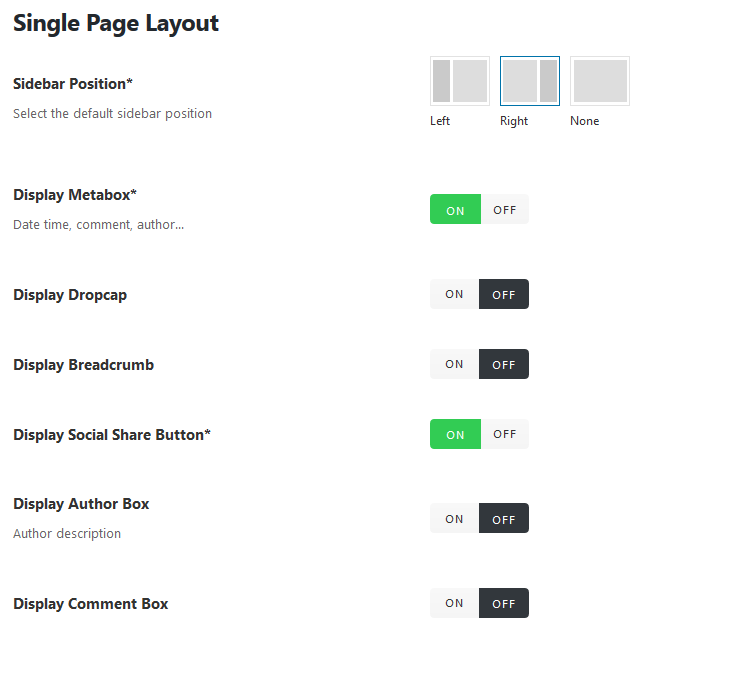Select the Right sidebar layout icon
This screenshot has height=677, width=736.
point(530,81)
